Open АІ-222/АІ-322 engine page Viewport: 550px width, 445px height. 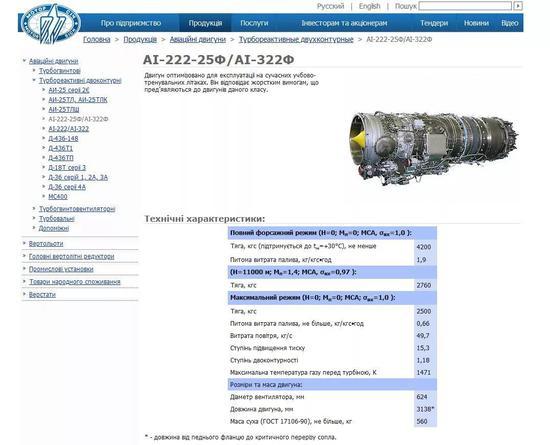coord(69,129)
